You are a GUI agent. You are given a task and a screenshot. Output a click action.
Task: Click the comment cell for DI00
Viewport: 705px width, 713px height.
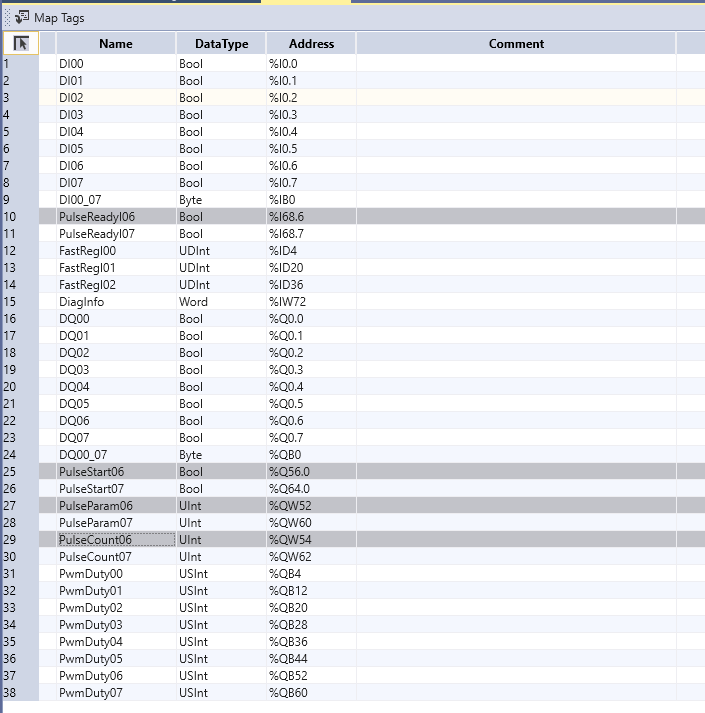[x=516, y=64]
